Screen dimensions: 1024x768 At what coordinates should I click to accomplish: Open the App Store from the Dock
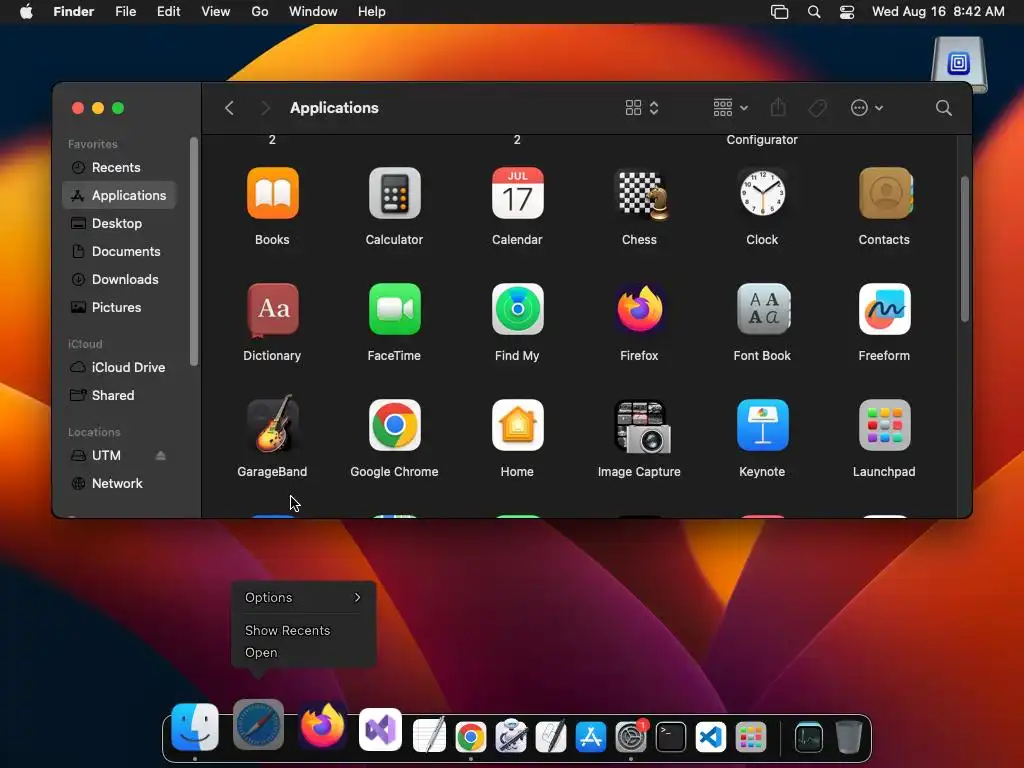[x=590, y=737]
